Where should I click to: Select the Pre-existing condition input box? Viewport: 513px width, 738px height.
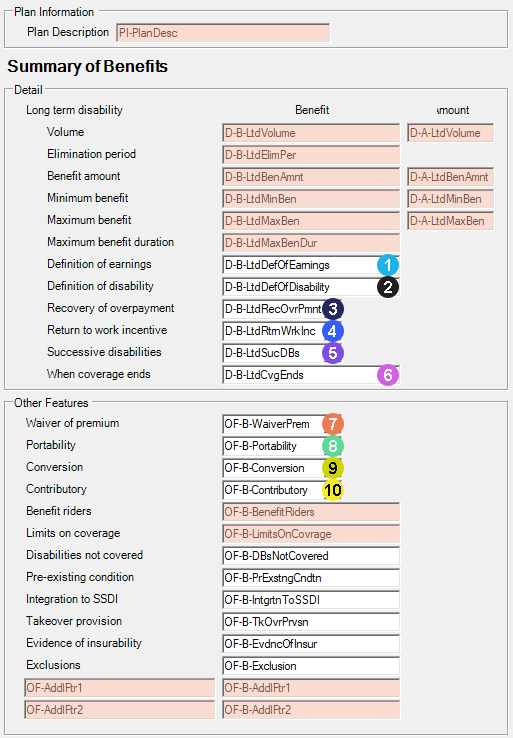[311, 578]
